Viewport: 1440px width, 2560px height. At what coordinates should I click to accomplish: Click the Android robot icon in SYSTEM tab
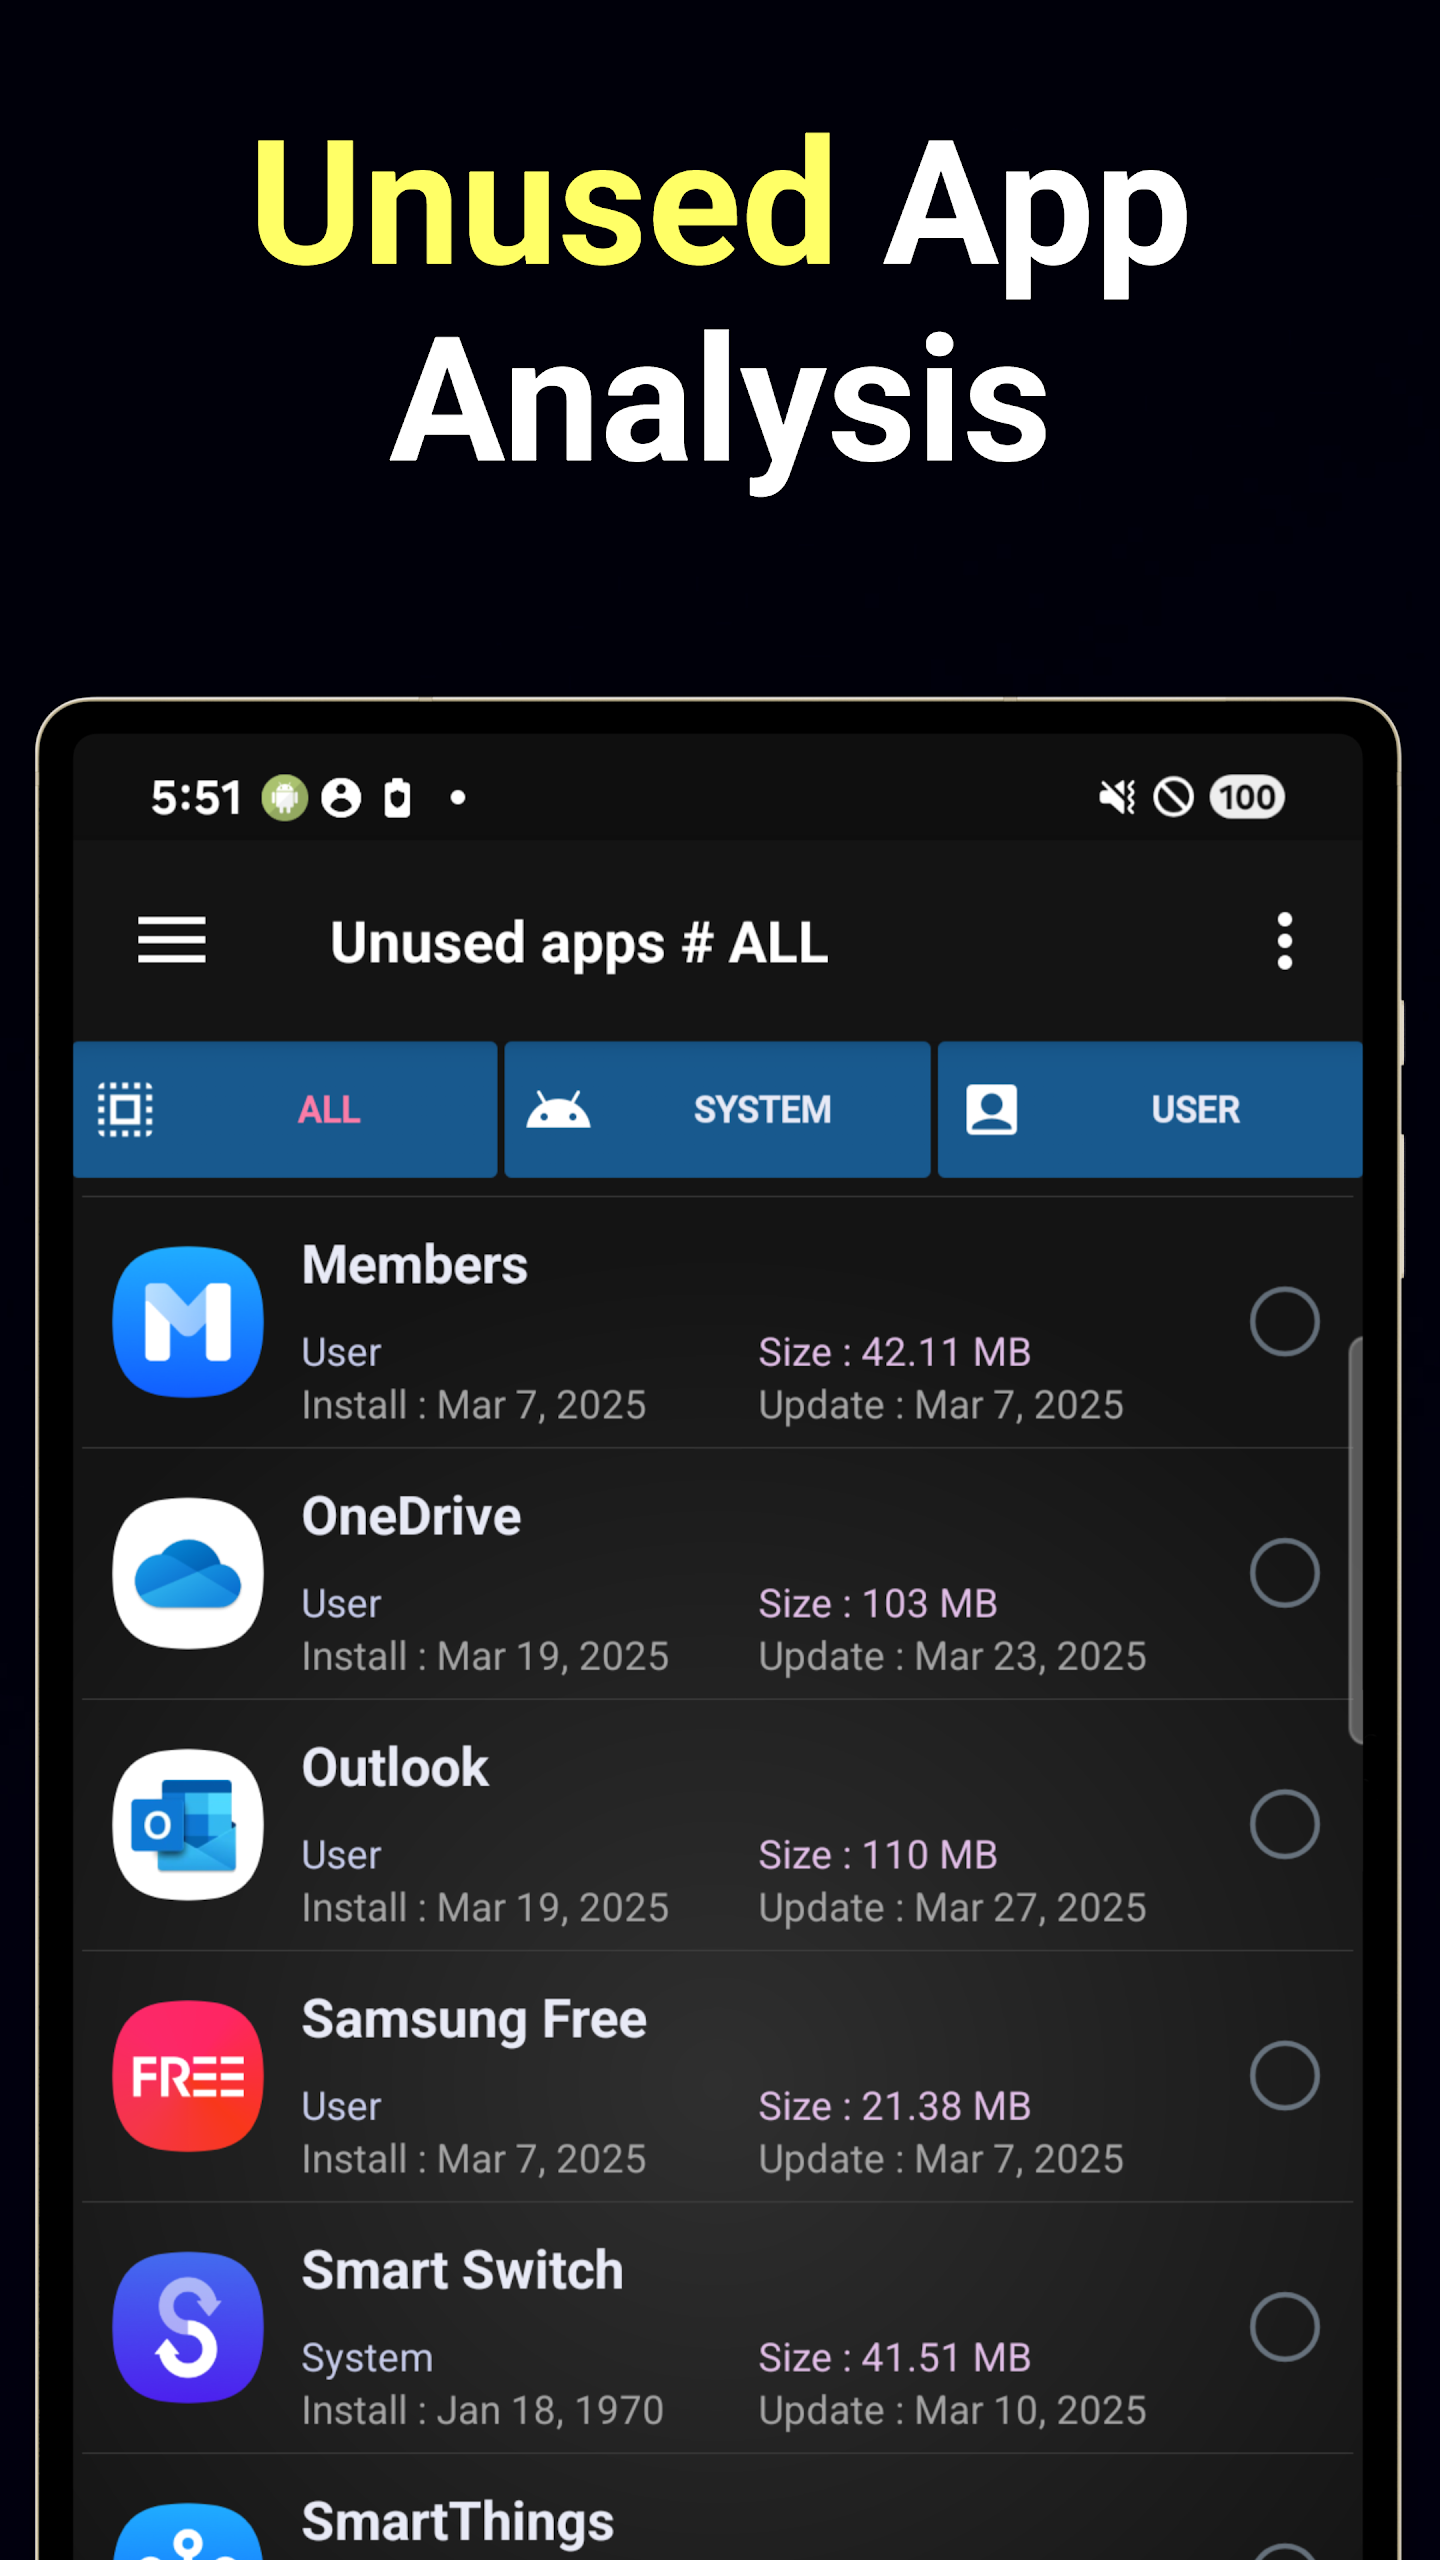click(558, 1109)
